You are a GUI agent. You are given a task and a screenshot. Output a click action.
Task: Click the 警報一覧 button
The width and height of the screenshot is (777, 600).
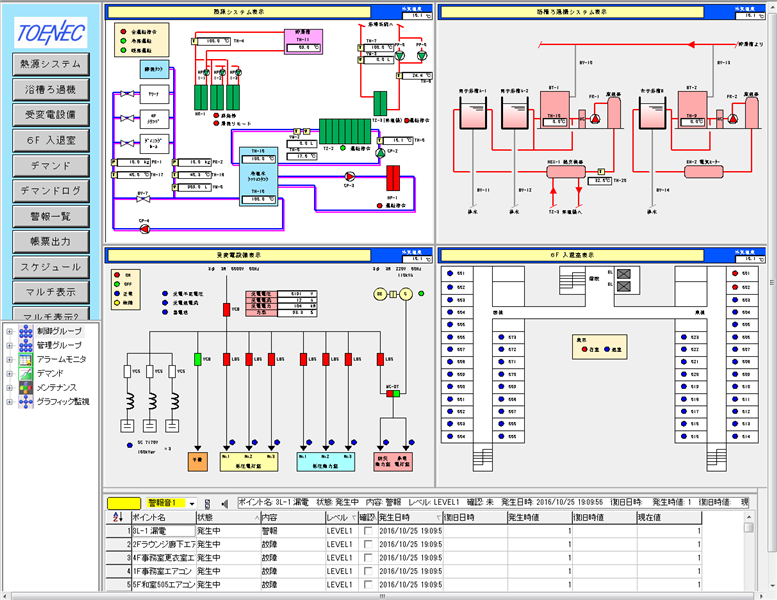[51, 217]
